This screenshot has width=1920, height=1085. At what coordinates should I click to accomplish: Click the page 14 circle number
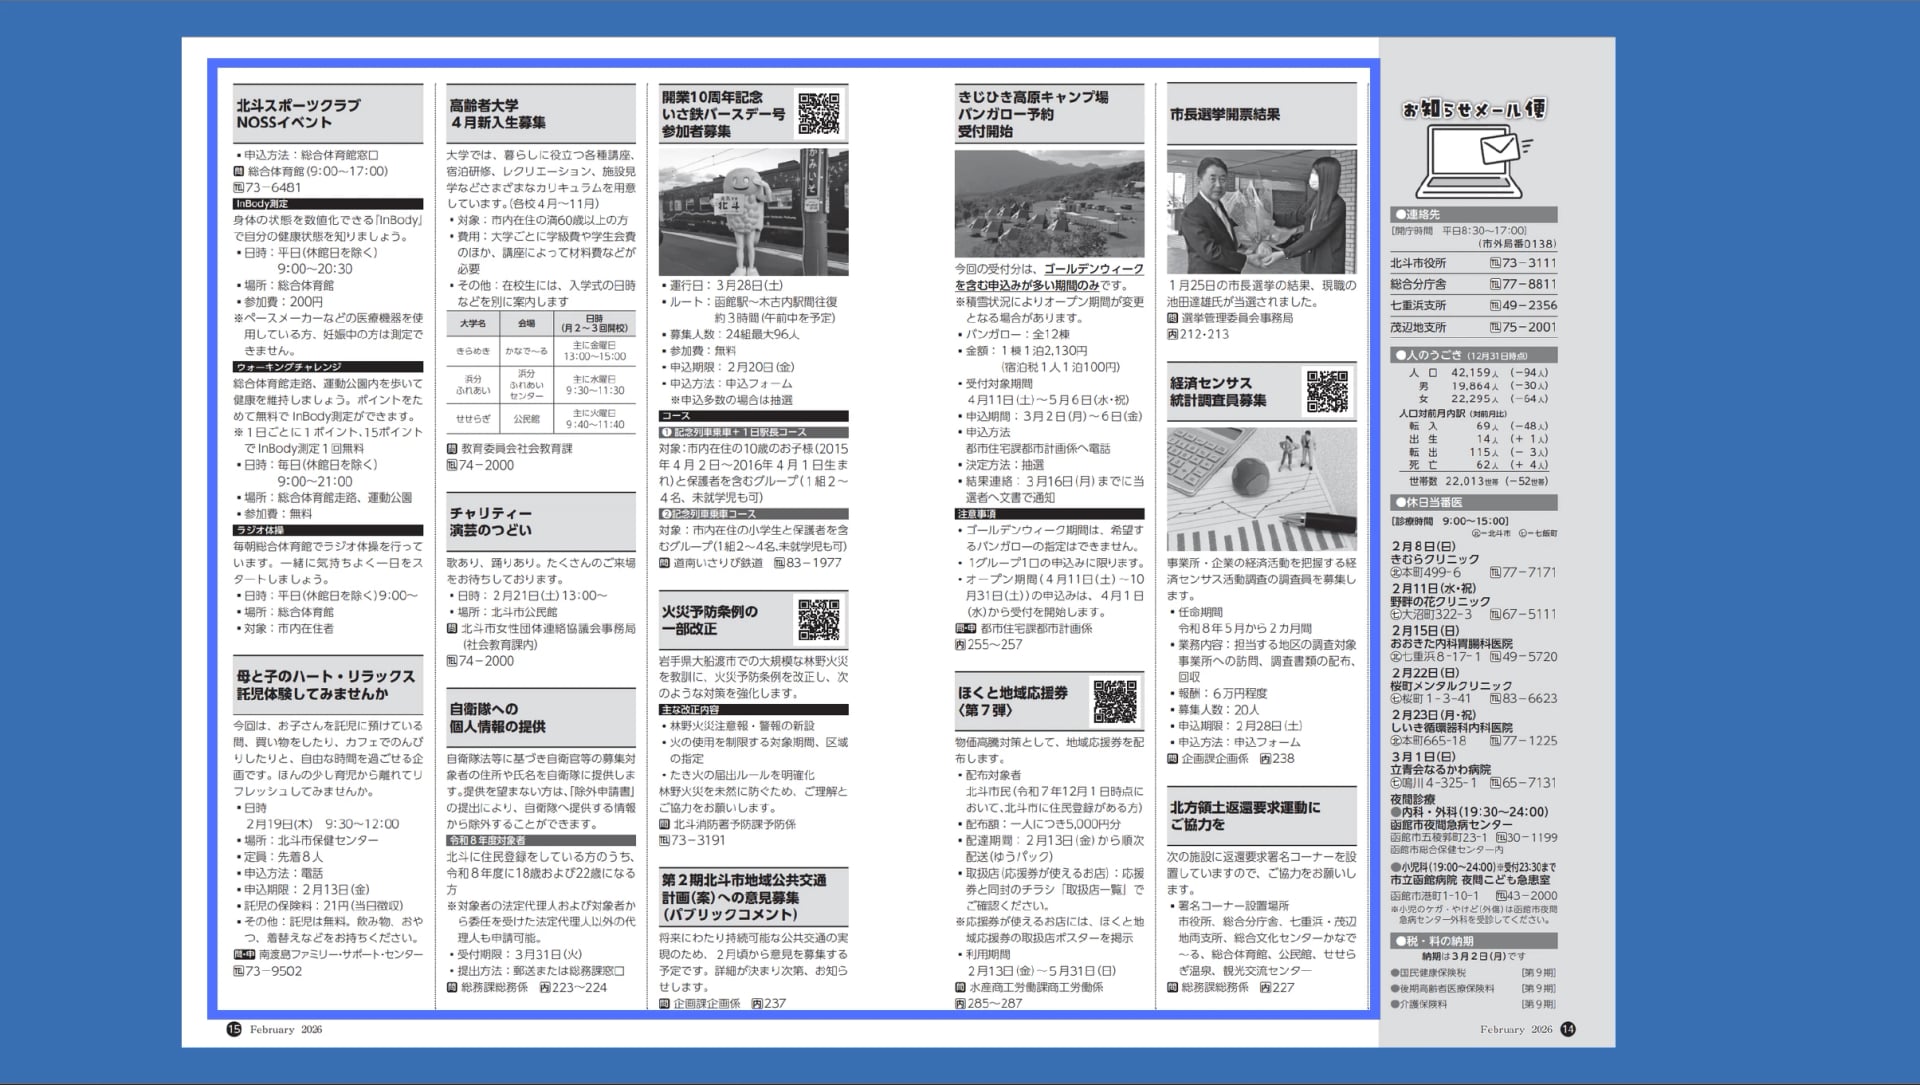(x=1567, y=1029)
